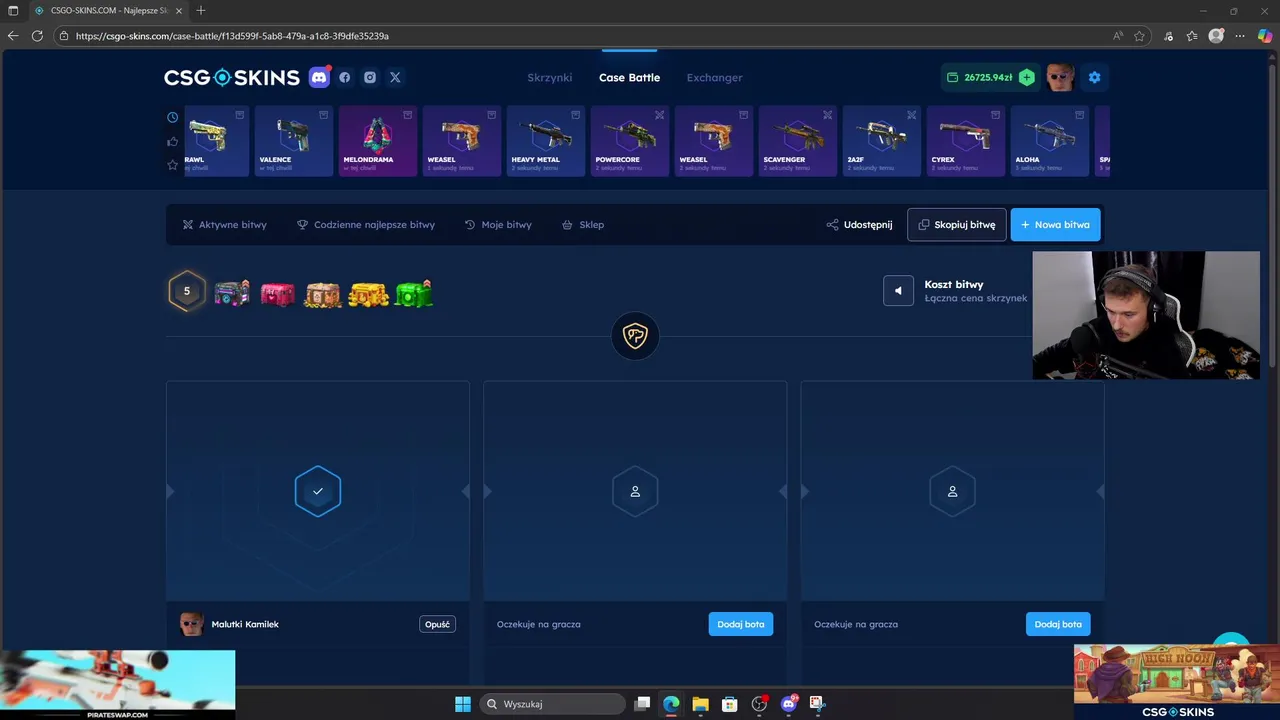Click the brown third case icon
Image resolution: width=1280 pixels, height=720 pixels.
tap(323, 294)
